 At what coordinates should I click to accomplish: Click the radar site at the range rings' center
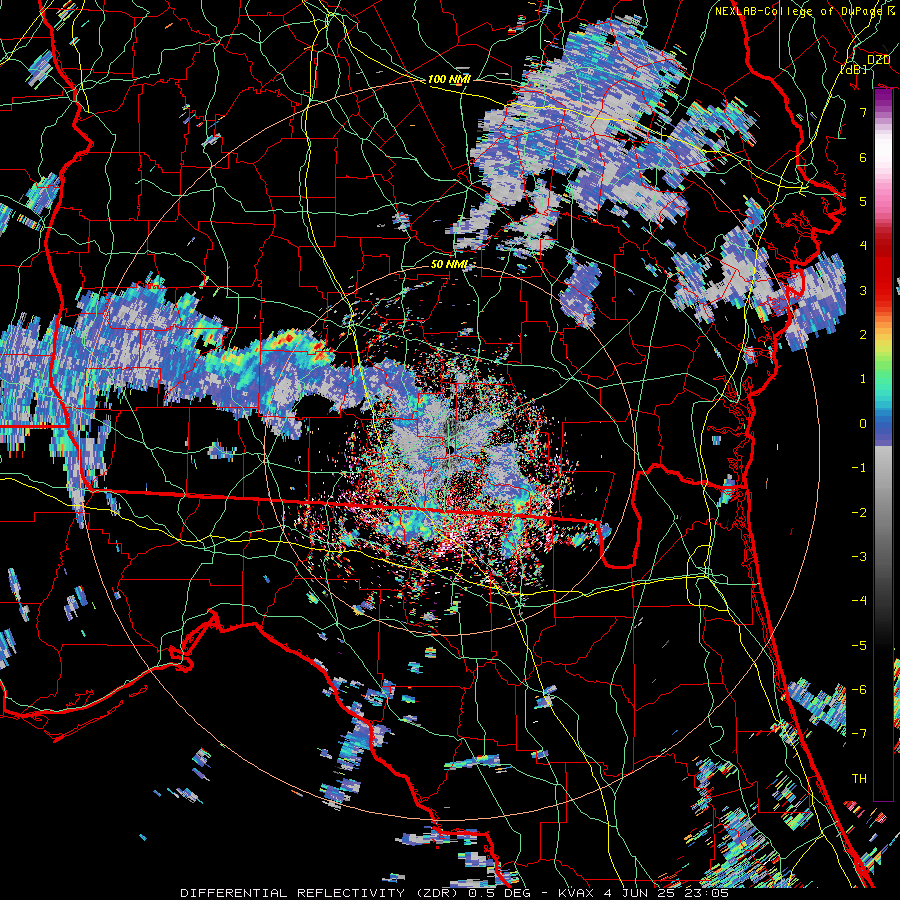(x=451, y=449)
